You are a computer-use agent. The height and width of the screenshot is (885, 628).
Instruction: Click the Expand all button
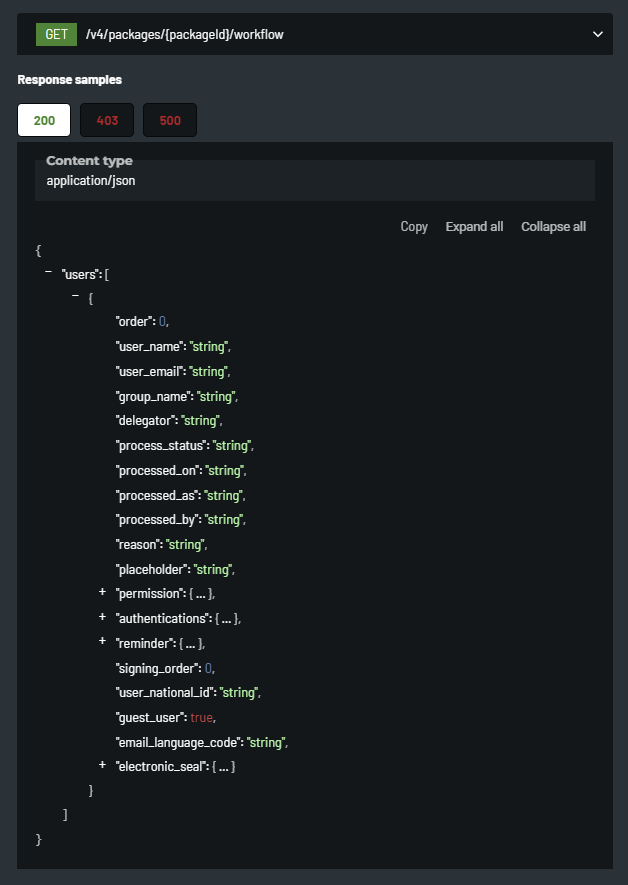point(474,227)
